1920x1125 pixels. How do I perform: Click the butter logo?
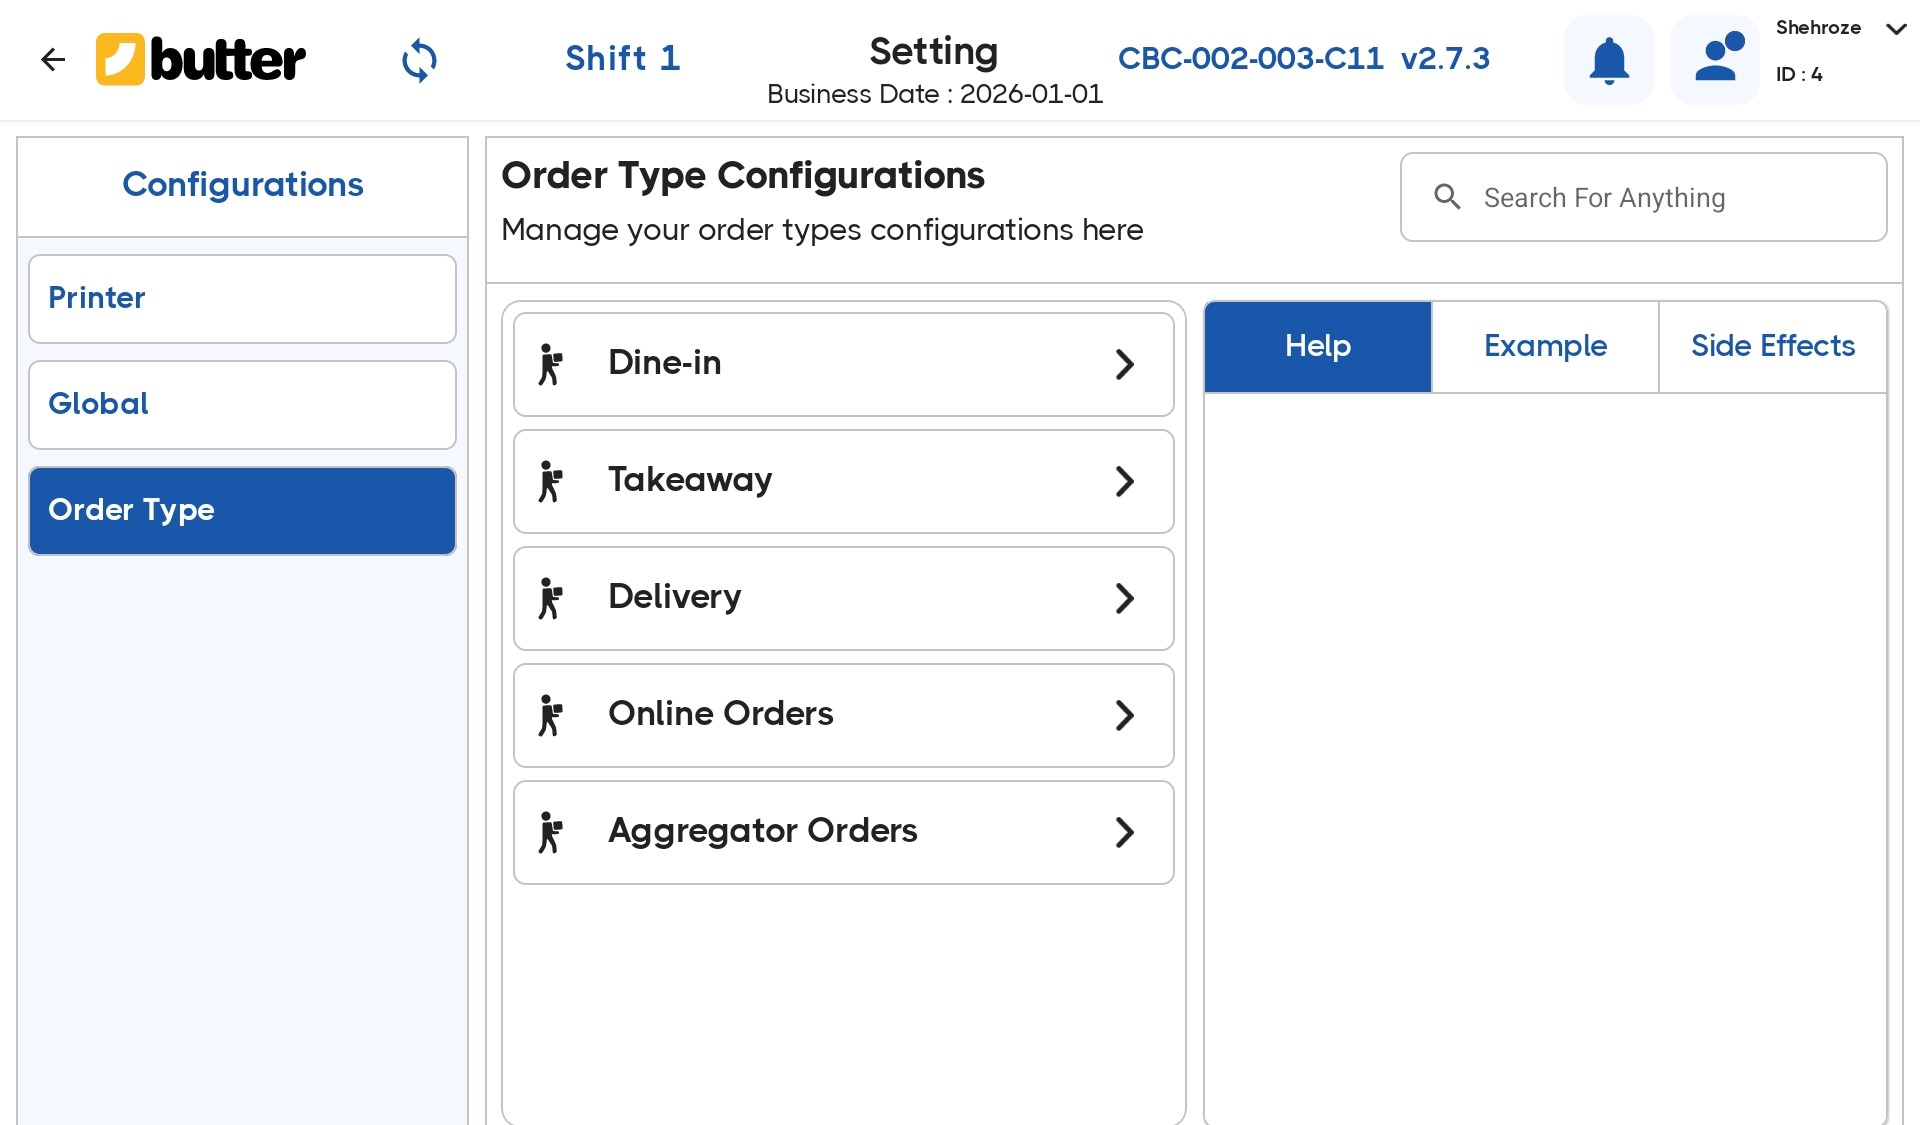(x=201, y=60)
